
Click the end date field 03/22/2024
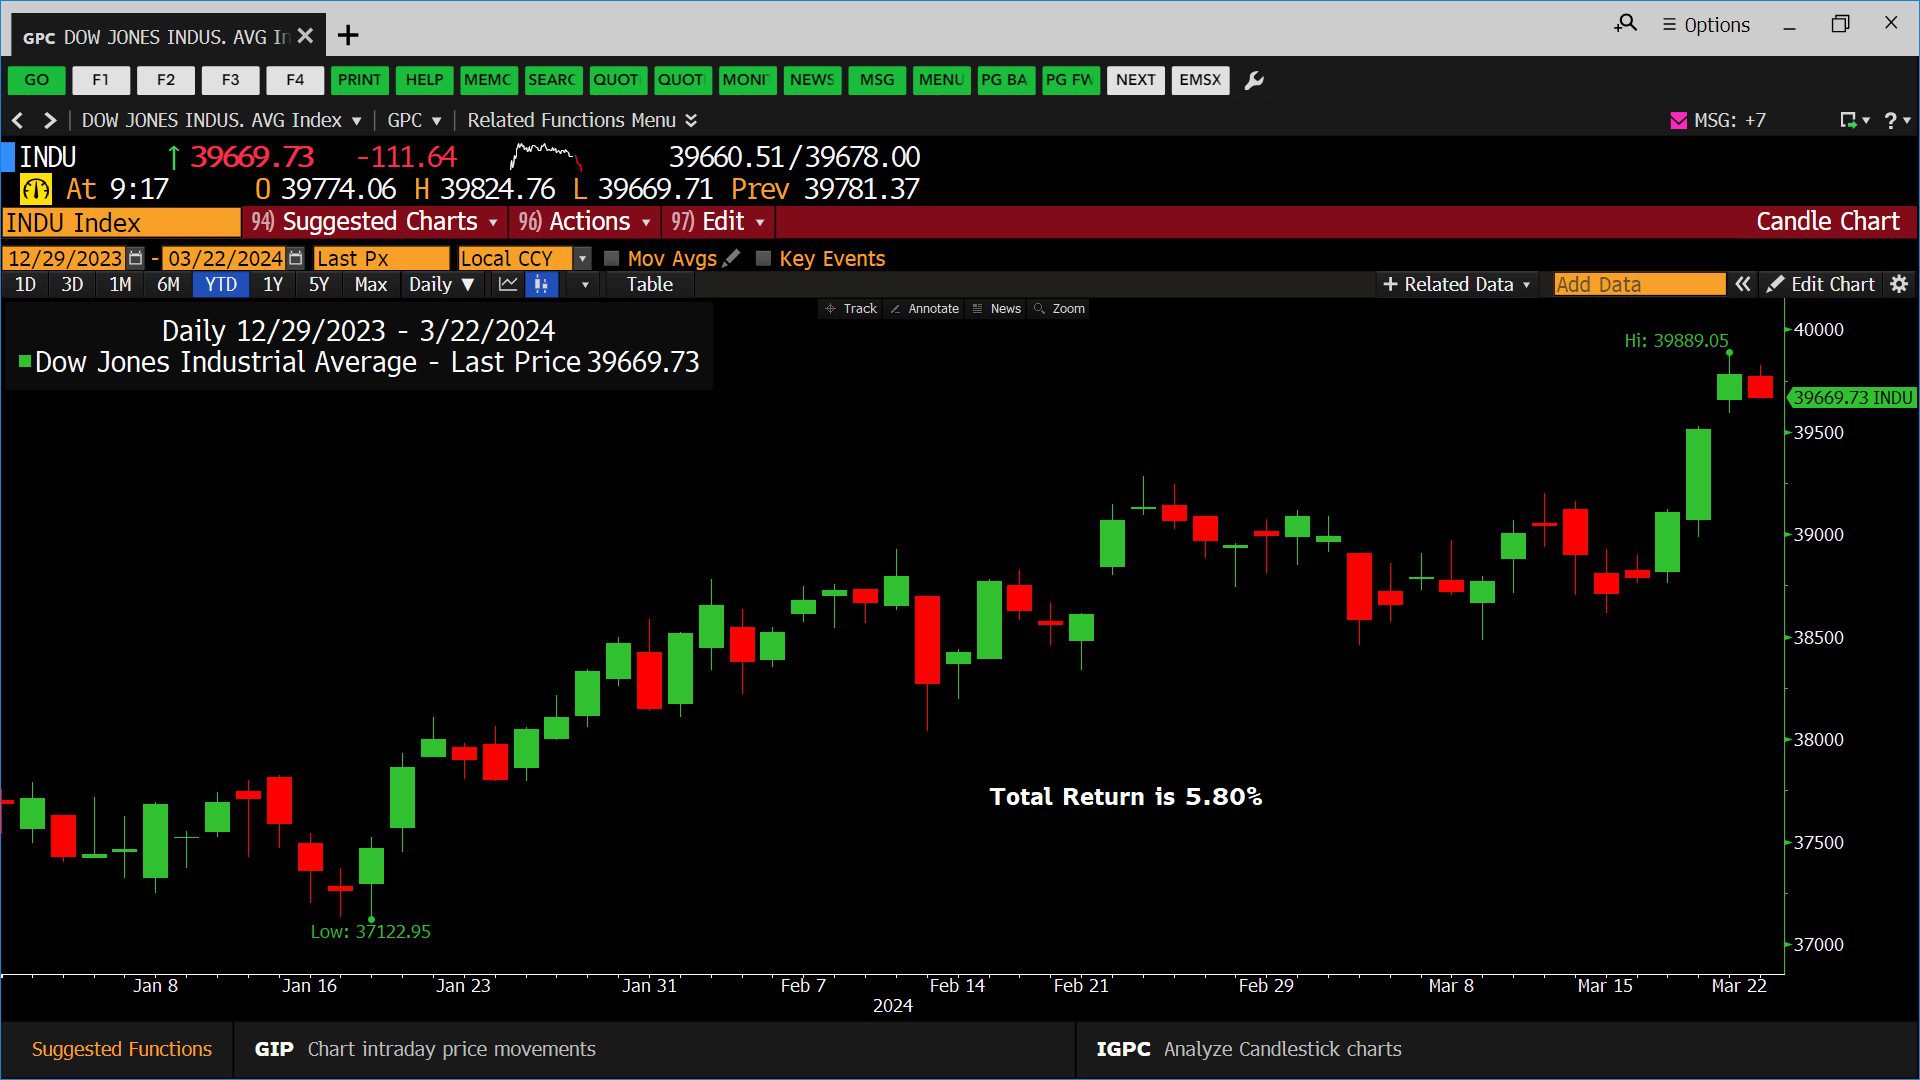(x=224, y=258)
